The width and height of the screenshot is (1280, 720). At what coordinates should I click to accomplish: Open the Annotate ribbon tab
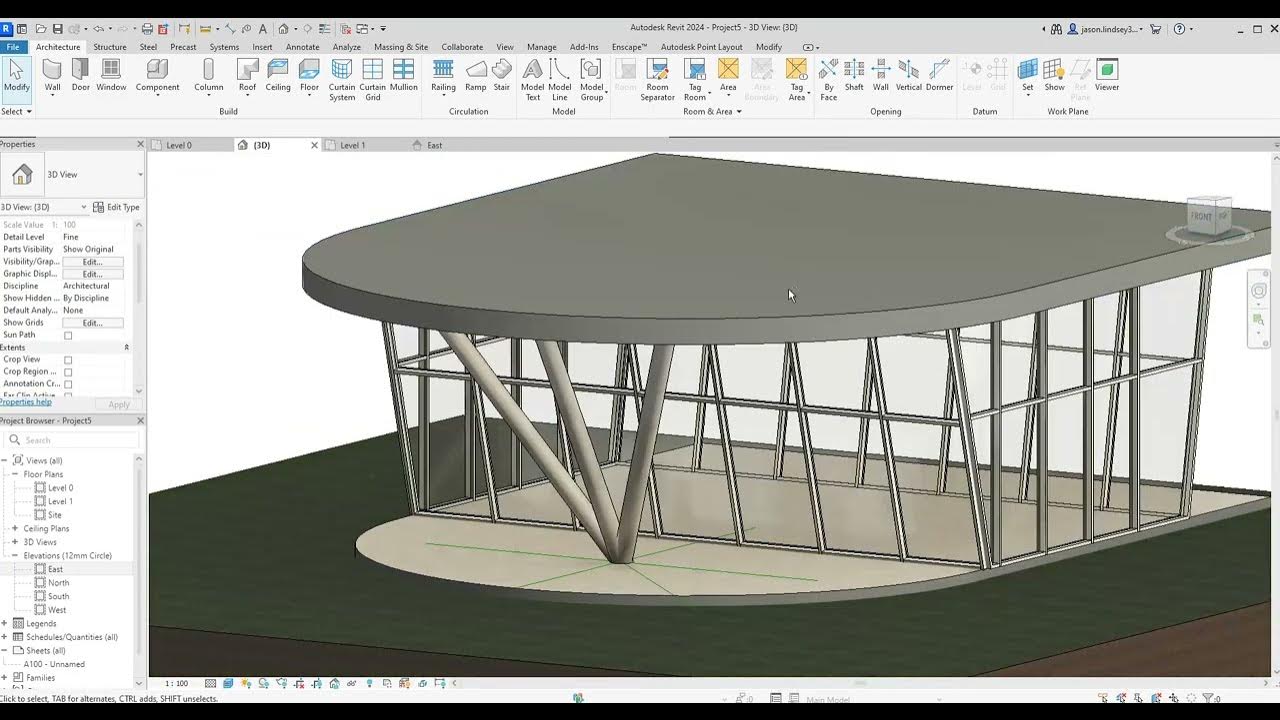click(303, 47)
